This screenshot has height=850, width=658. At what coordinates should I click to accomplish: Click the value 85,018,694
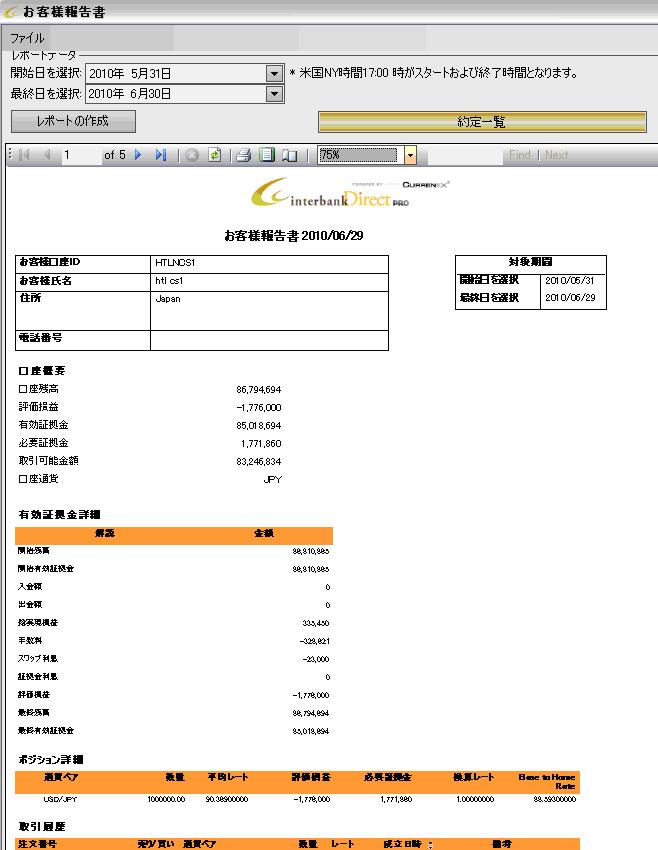click(x=259, y=426)
